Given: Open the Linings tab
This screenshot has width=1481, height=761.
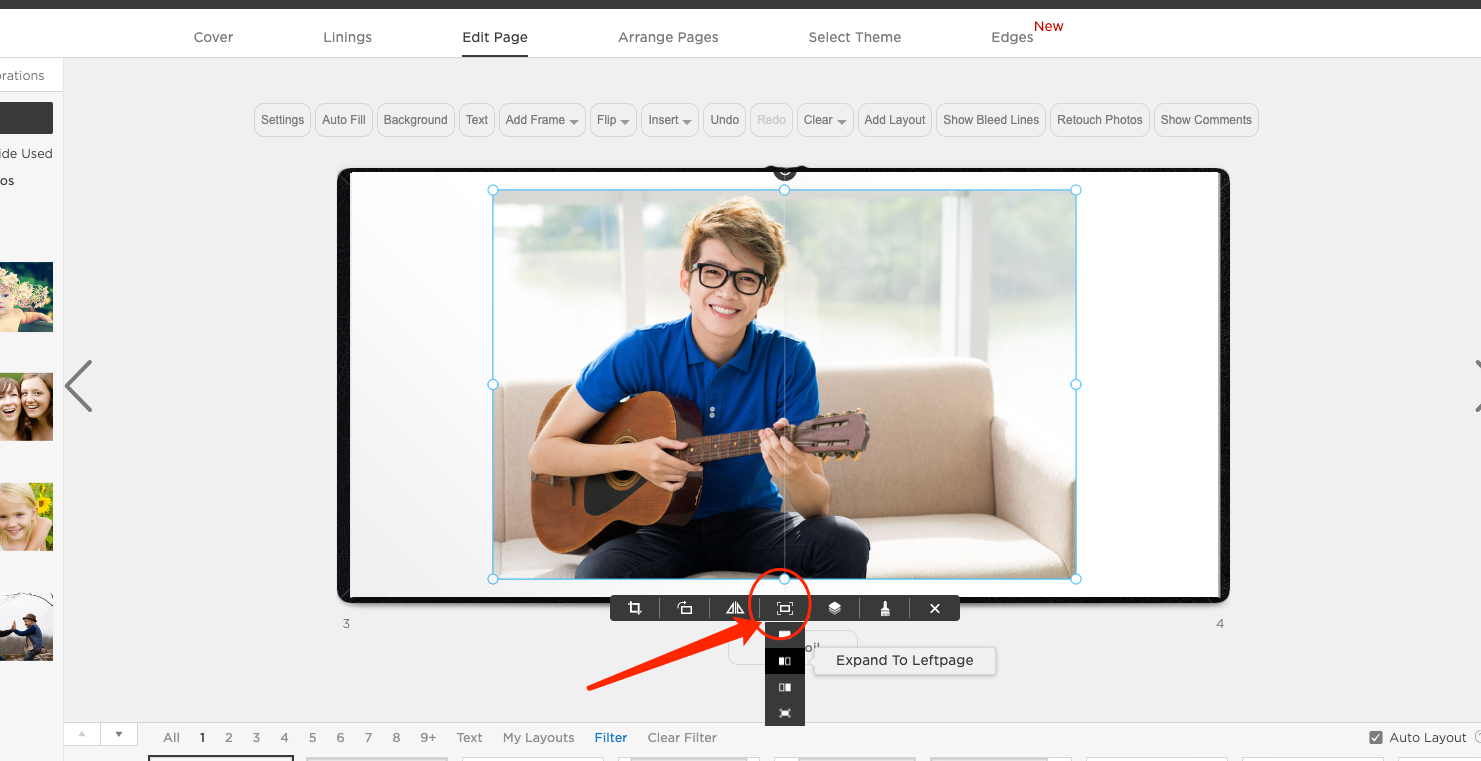Looking at the screenshot, I should coord(347,37).
